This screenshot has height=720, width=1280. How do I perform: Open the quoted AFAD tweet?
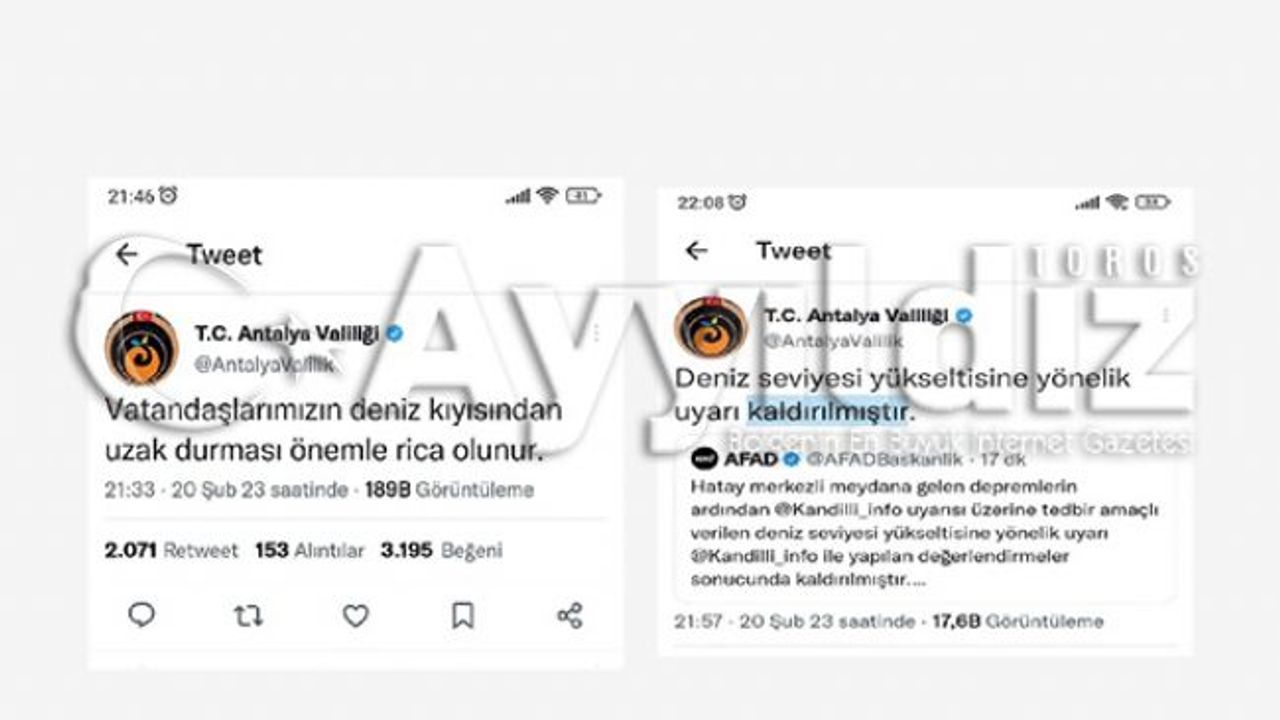point(924,524)
